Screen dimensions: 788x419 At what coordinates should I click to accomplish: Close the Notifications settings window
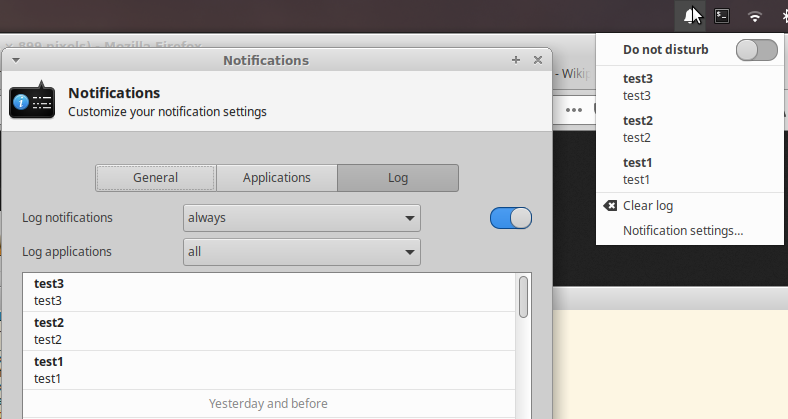[x=538, y=60]
